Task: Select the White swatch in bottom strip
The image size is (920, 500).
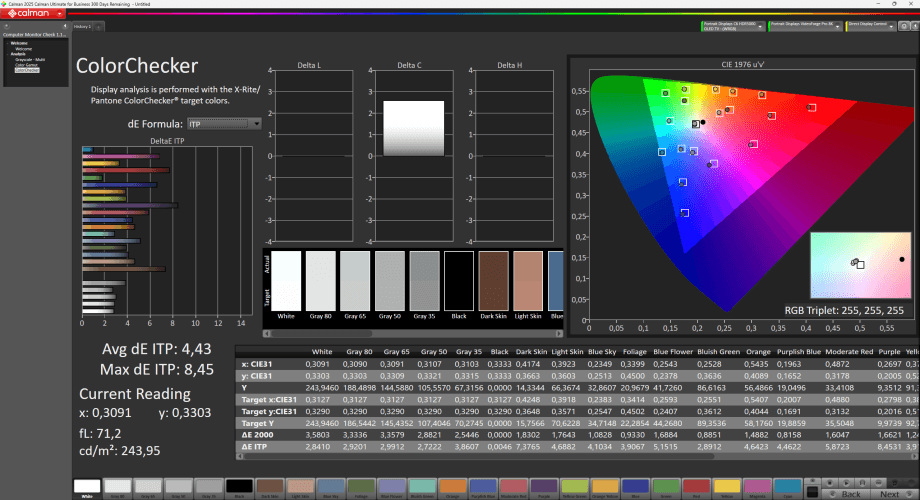Action: 87,487
